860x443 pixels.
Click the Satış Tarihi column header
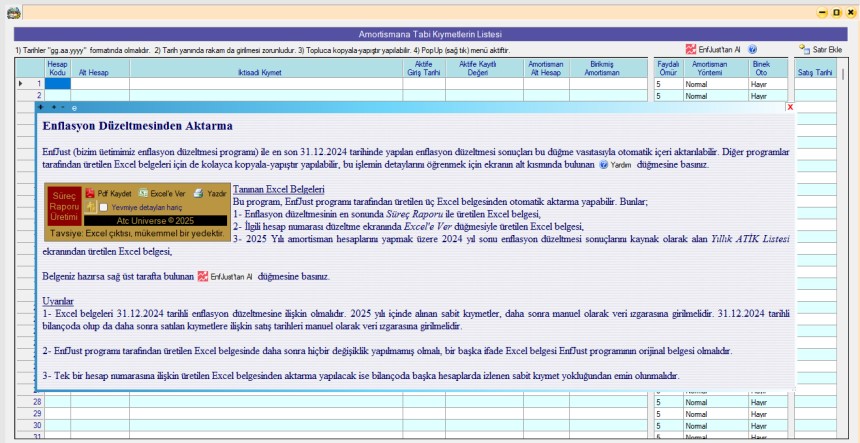tap(814, 72)
